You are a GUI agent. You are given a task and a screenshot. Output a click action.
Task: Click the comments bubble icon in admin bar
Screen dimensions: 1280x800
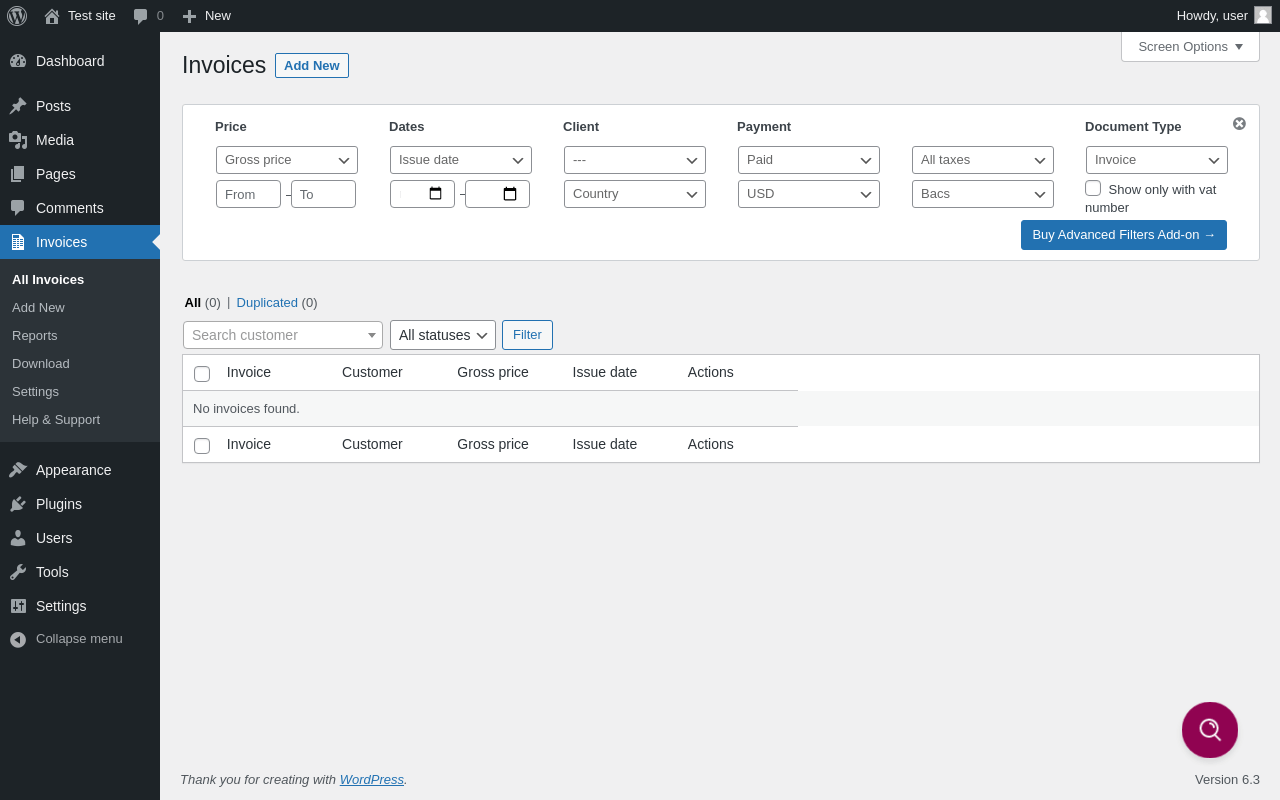point(141,16)
